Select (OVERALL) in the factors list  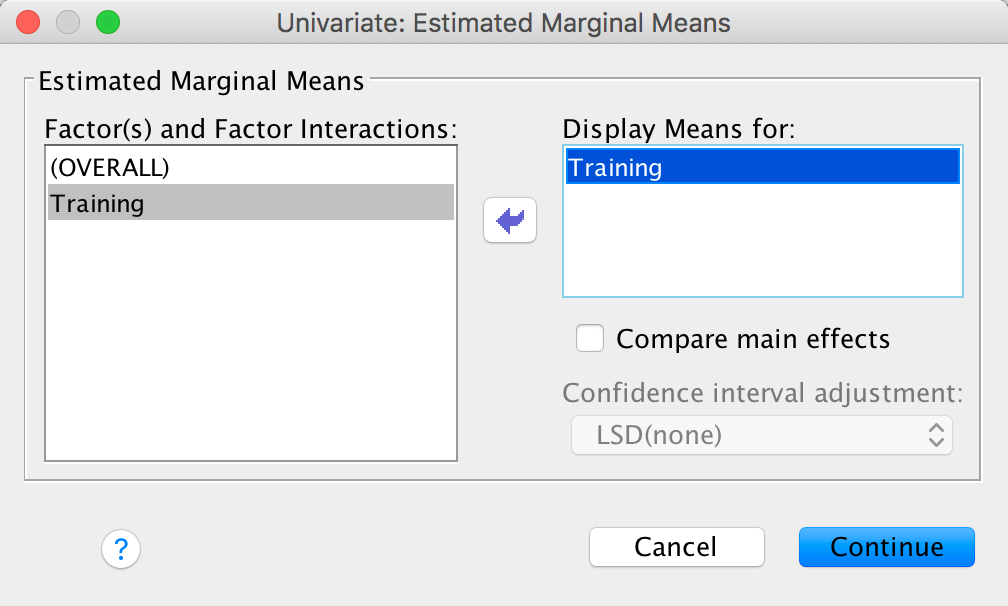click(110, 168)
